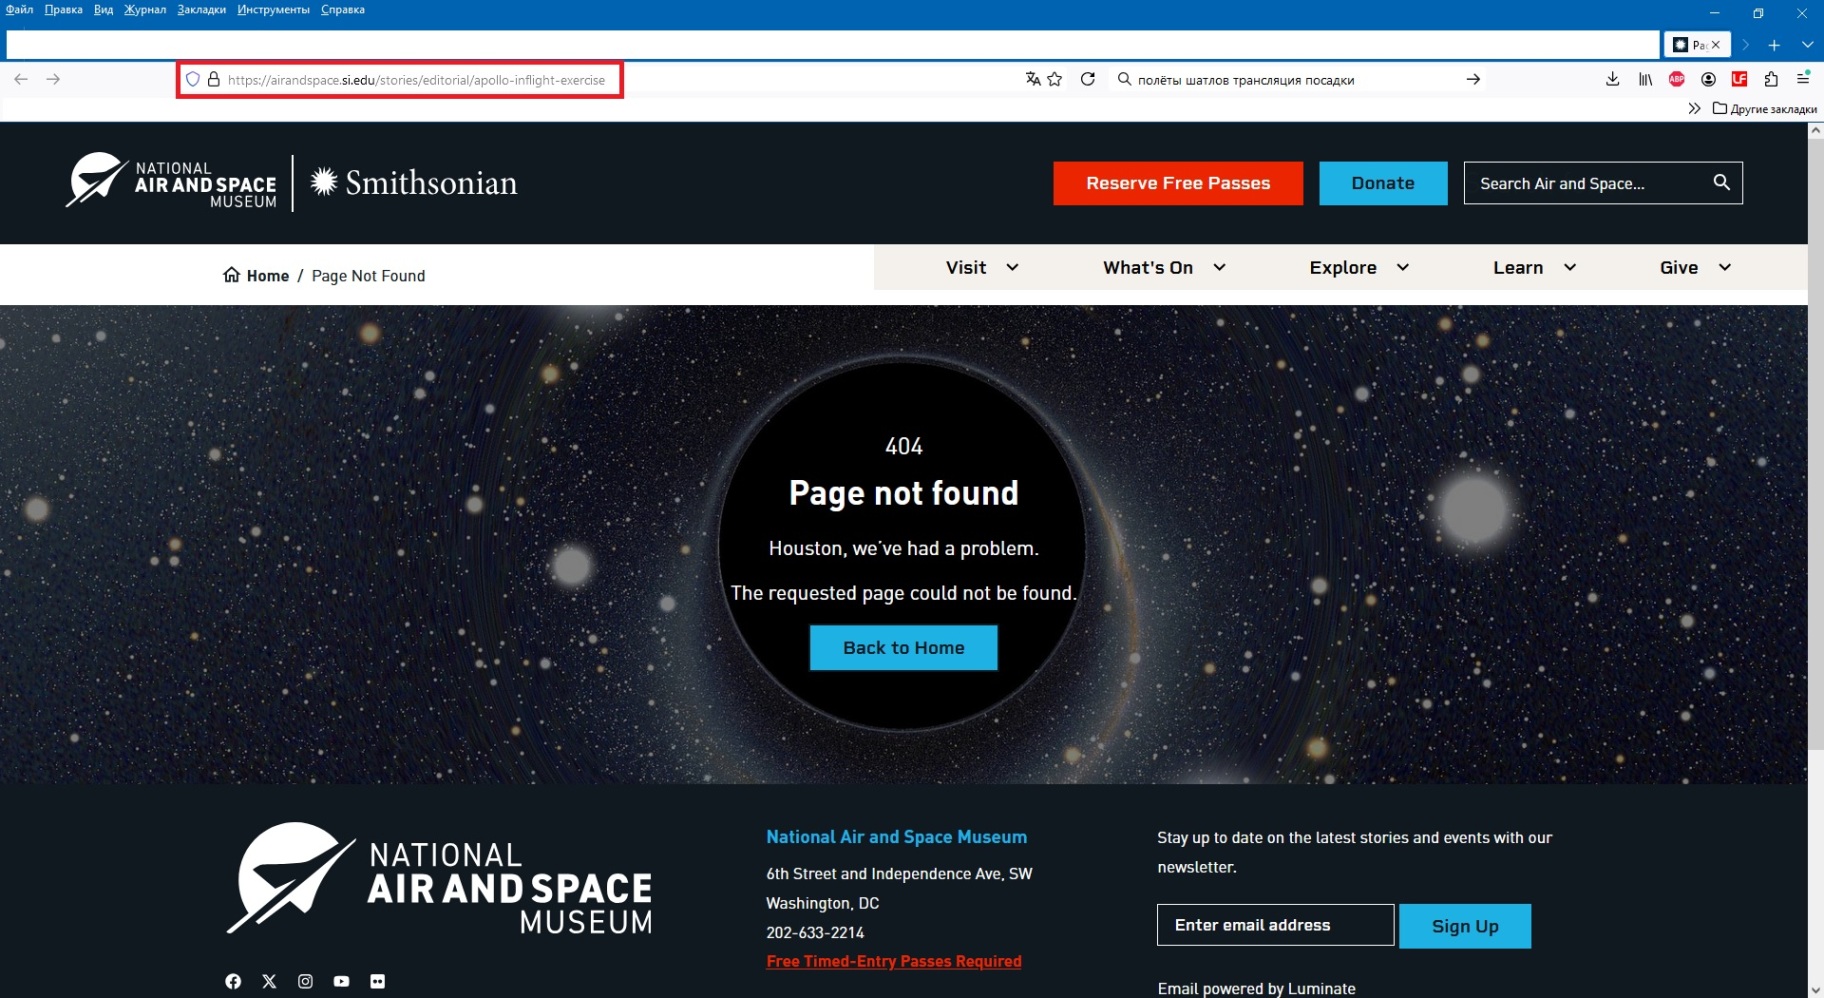The image size is (1824, 998).
Task: Open the National Air and Space Museum footer link
Action: coord(896,837)
